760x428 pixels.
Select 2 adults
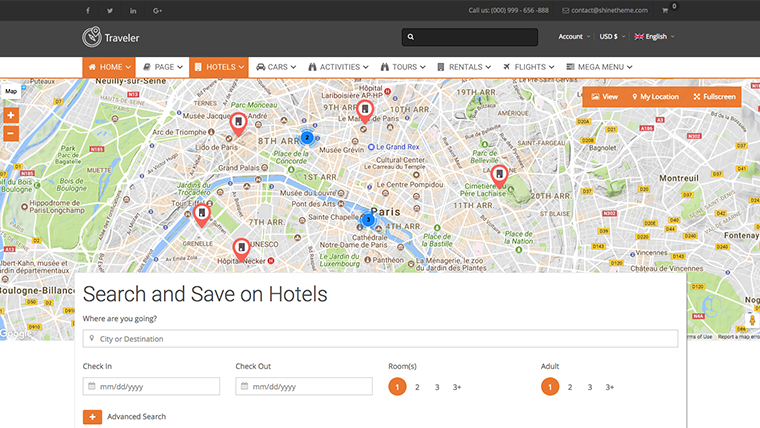click(x=570, y=387)
